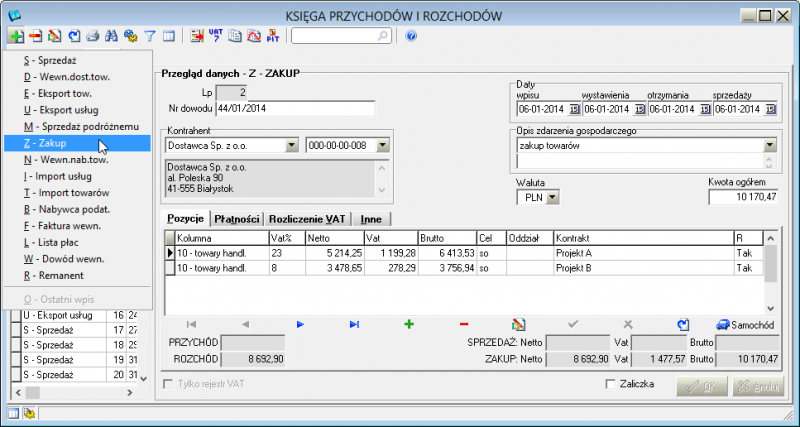Click positions table scrollbar down arrow
The width and height of the screenshot is (800, 427).
[770, 309]
